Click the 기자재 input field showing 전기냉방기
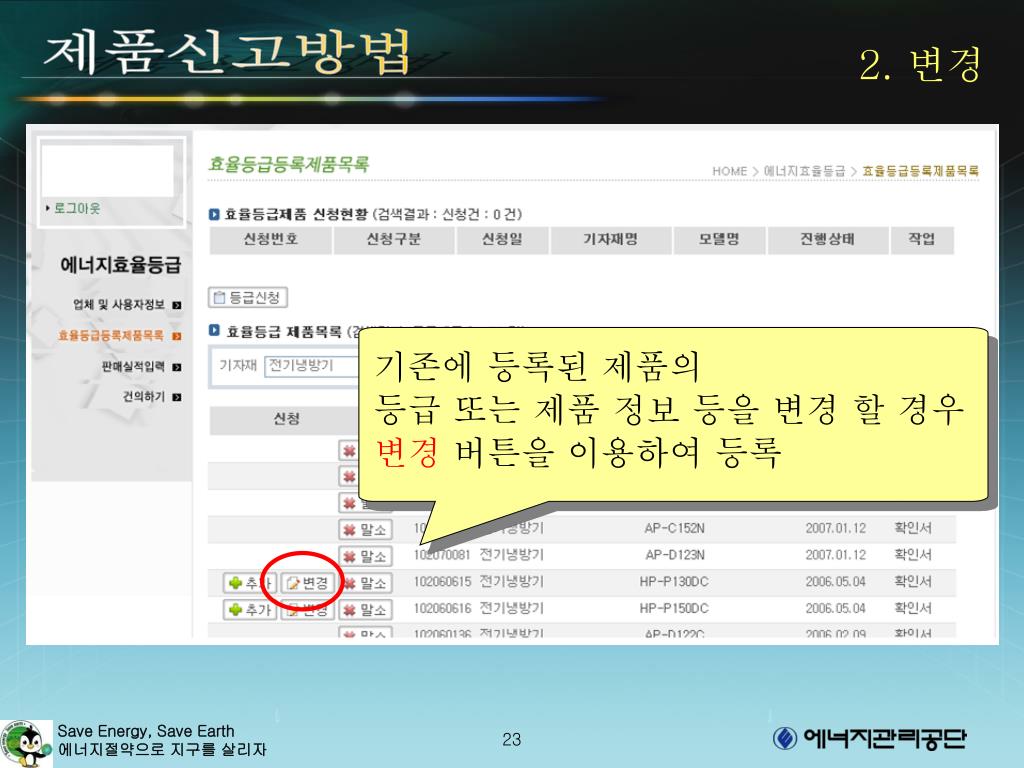 pos(312,366)
